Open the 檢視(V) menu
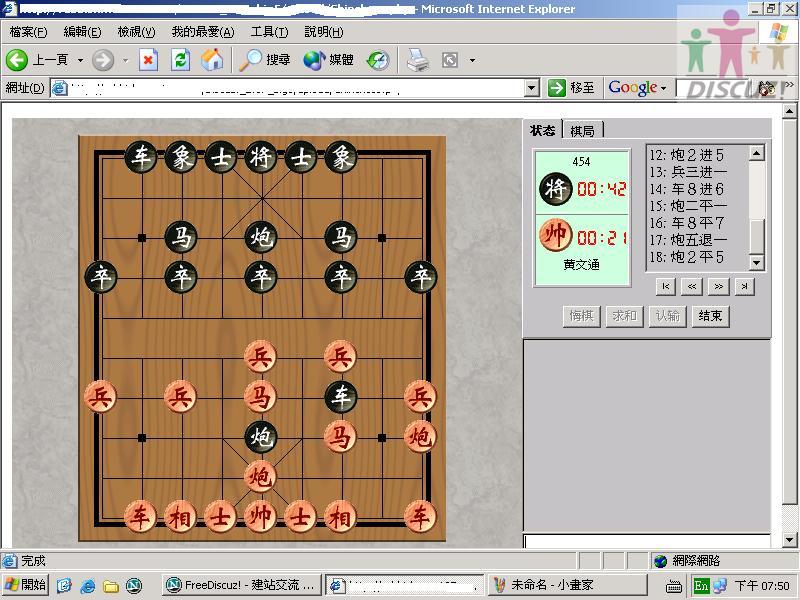The width and height of the screenshot is (800, 600). pyautogui.click(x=136, y=32)
